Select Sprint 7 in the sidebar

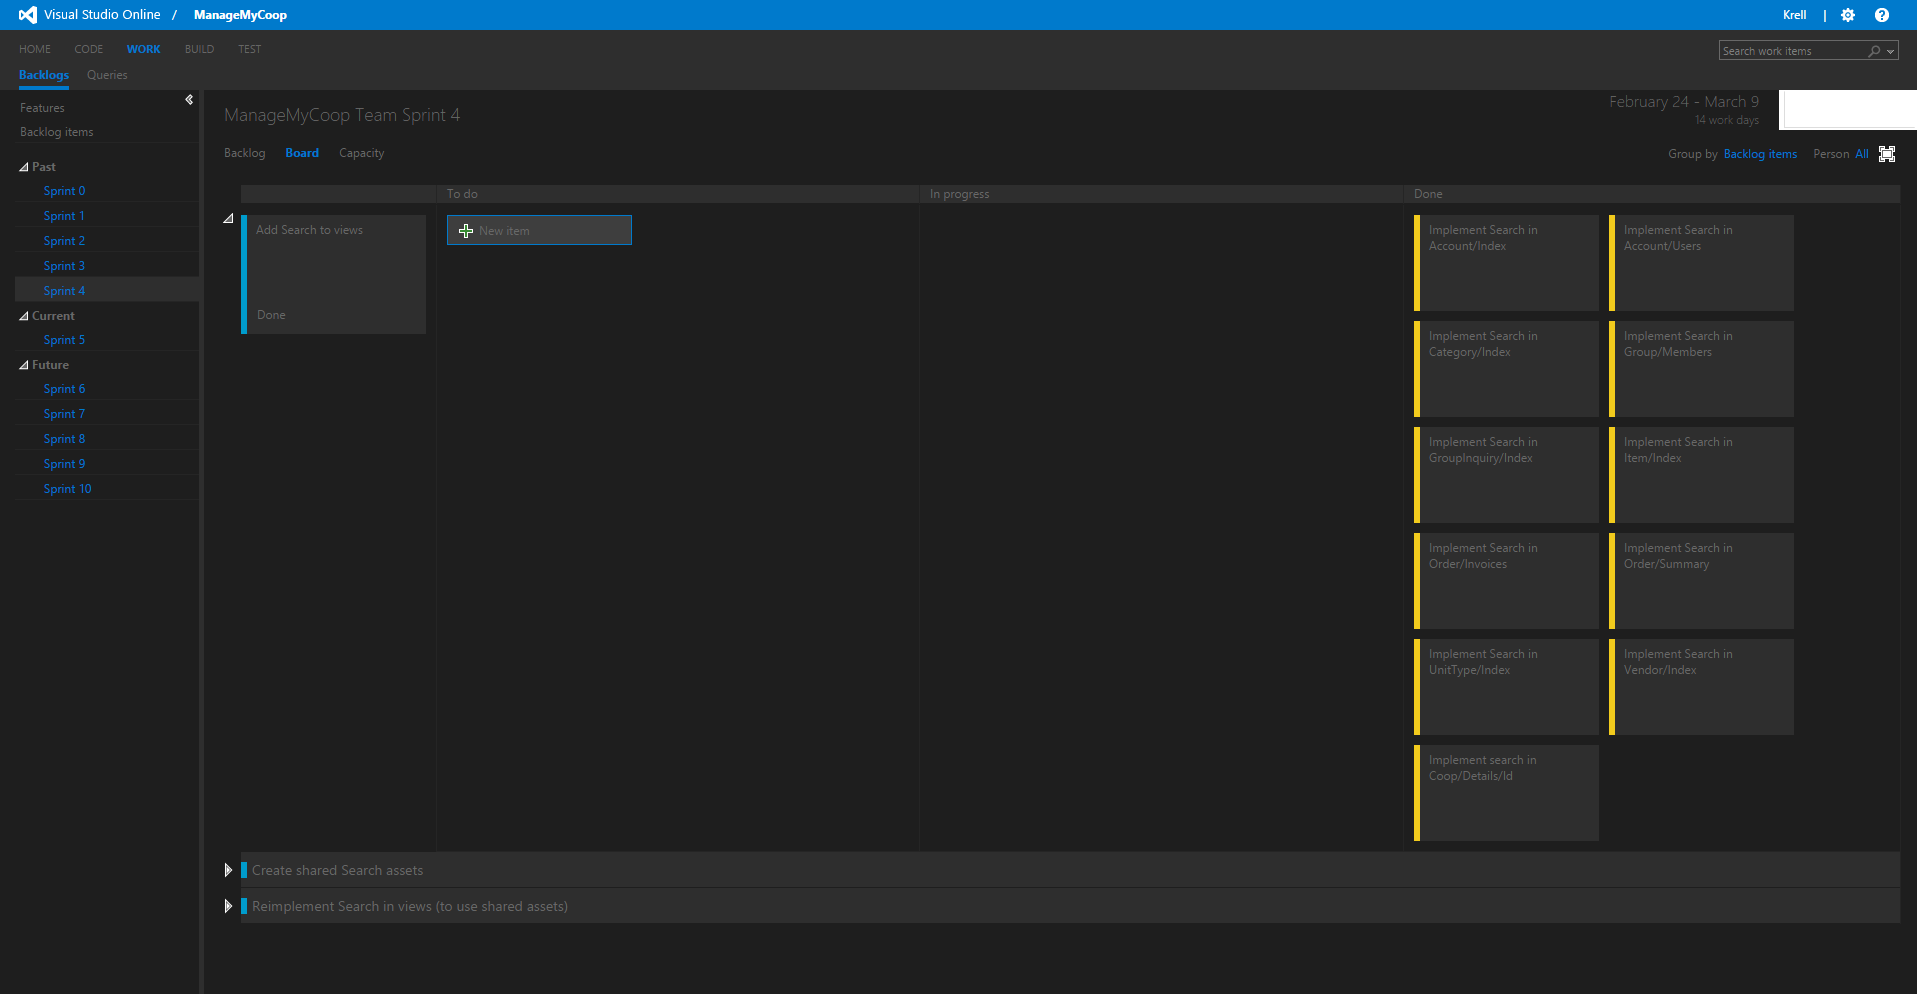pyautogui.click(x=64, y=413)
